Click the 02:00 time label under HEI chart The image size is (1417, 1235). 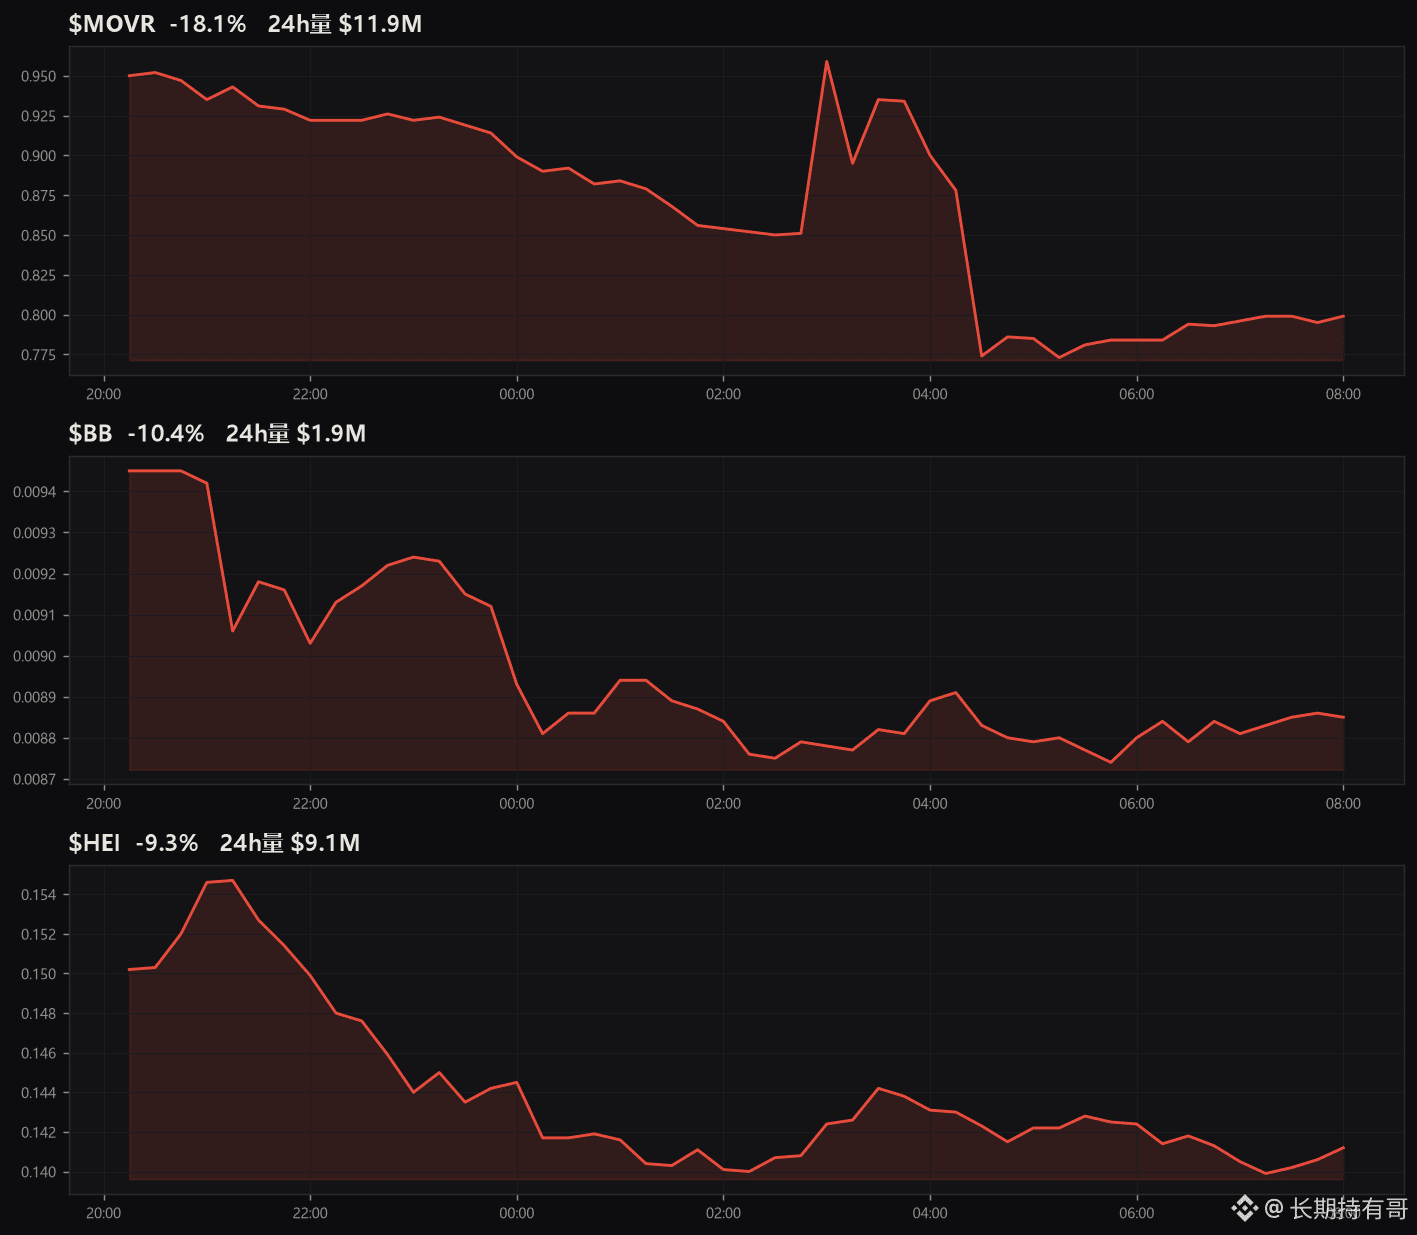tap(724, 1213)
